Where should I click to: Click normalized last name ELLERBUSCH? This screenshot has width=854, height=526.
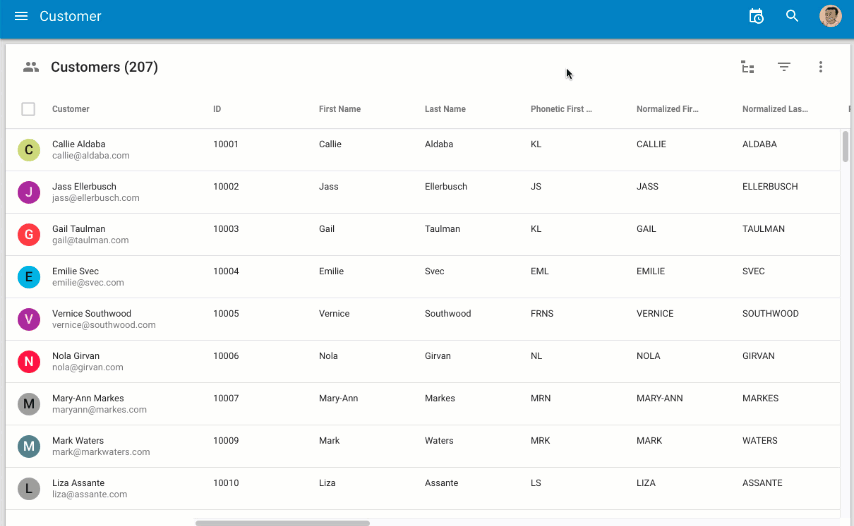coord(770,186)
